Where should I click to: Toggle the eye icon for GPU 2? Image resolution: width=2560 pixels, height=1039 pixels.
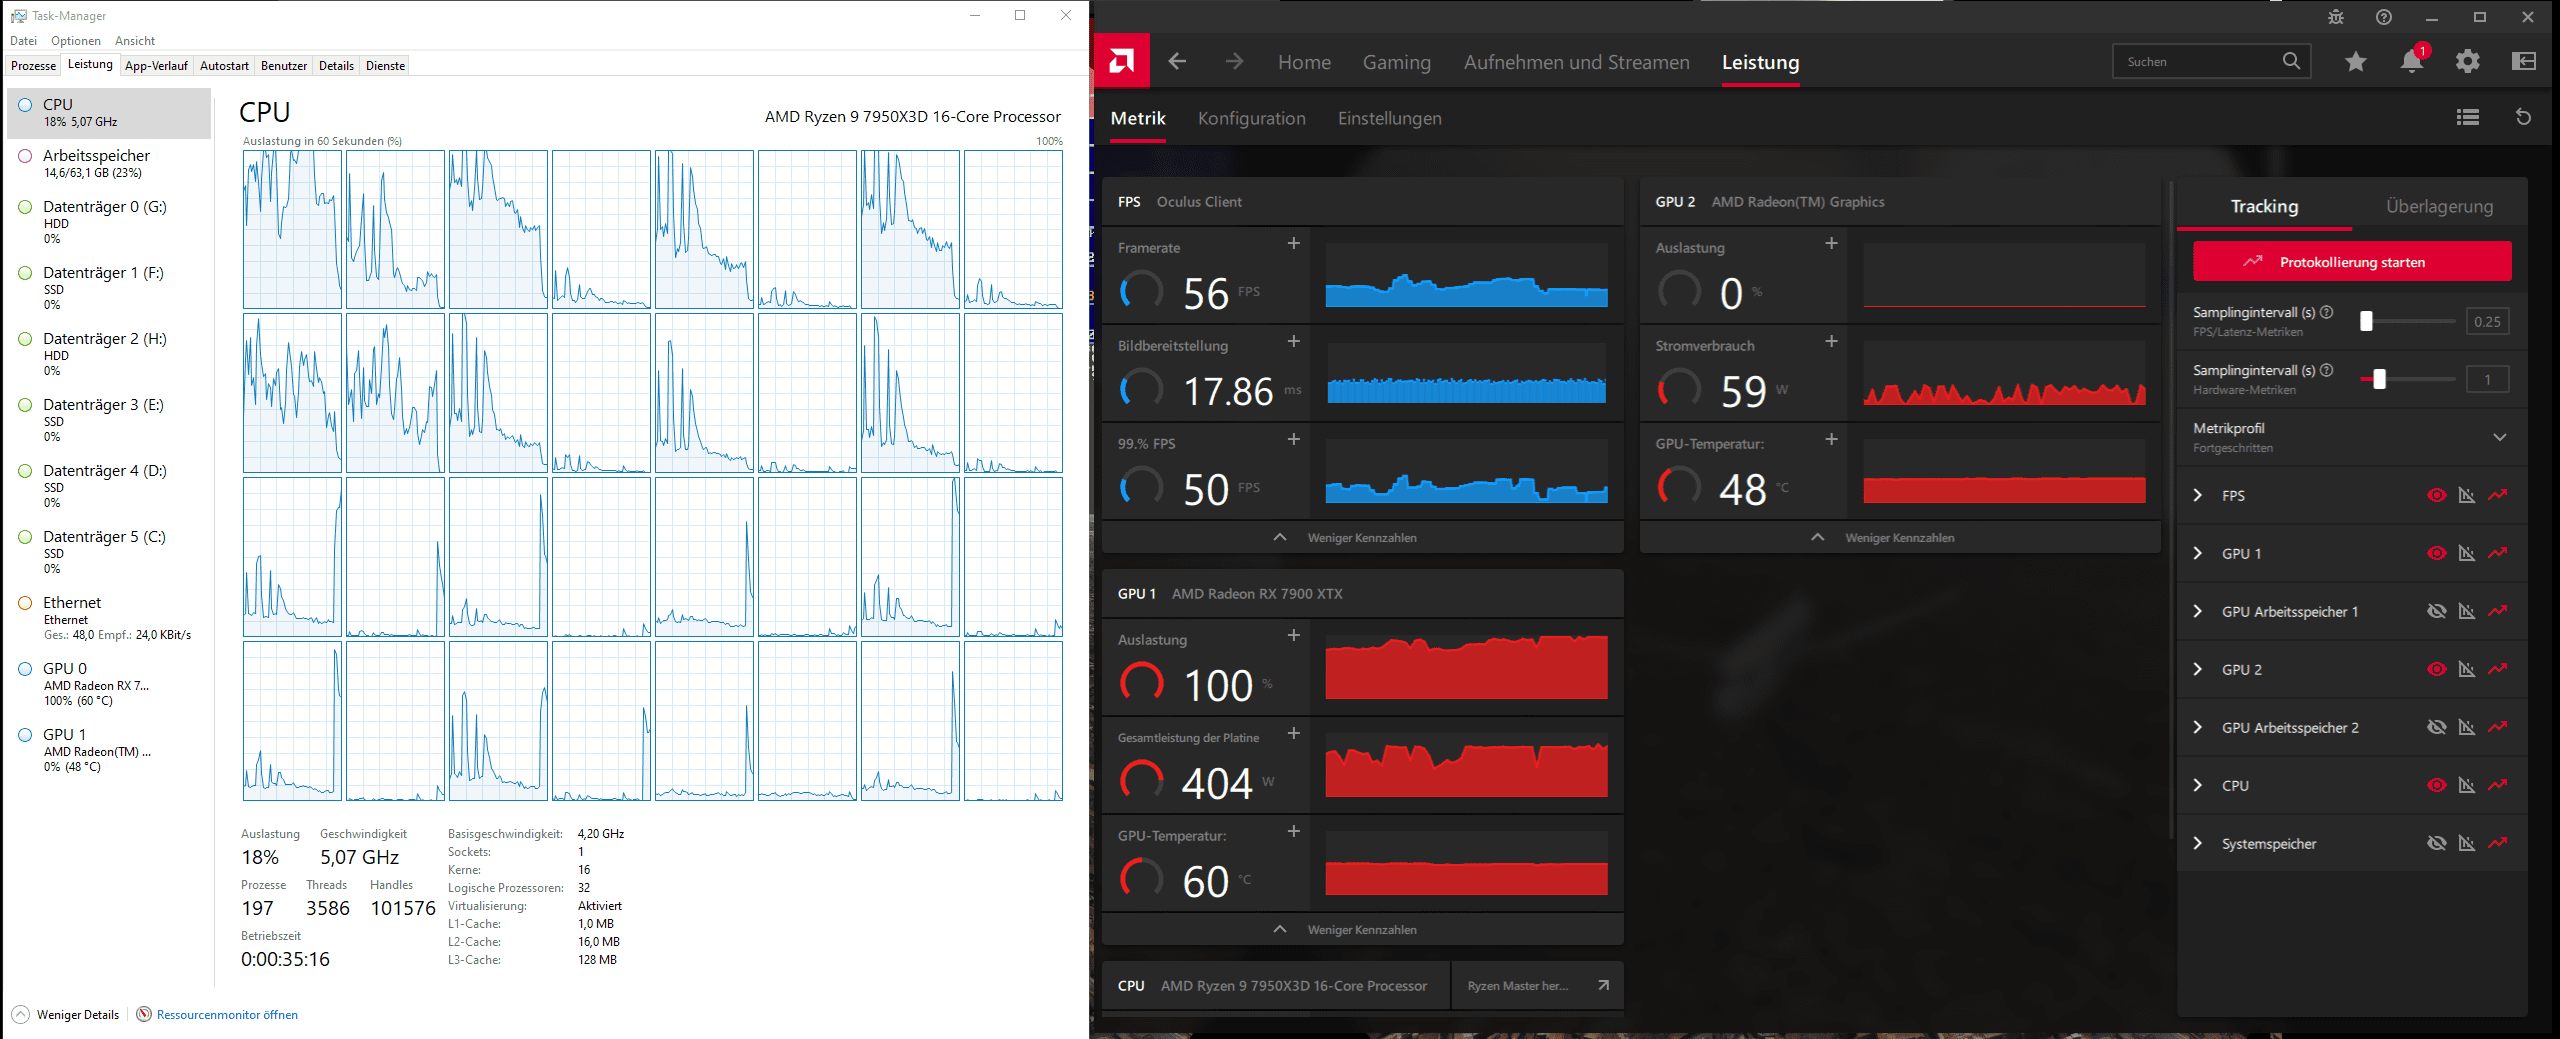tap(2437, 669)
